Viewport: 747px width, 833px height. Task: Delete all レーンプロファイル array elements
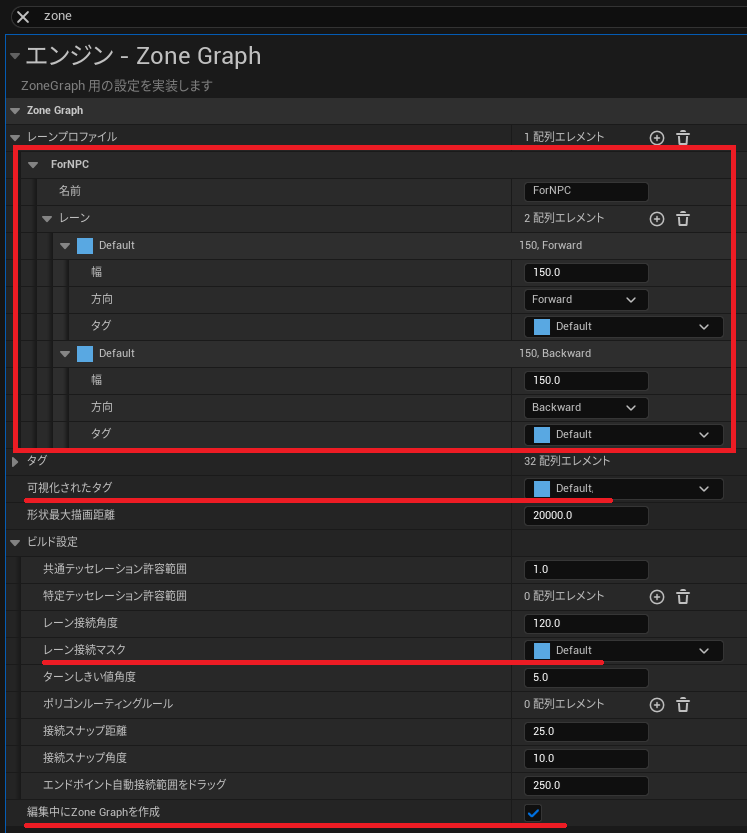point(683,138)
